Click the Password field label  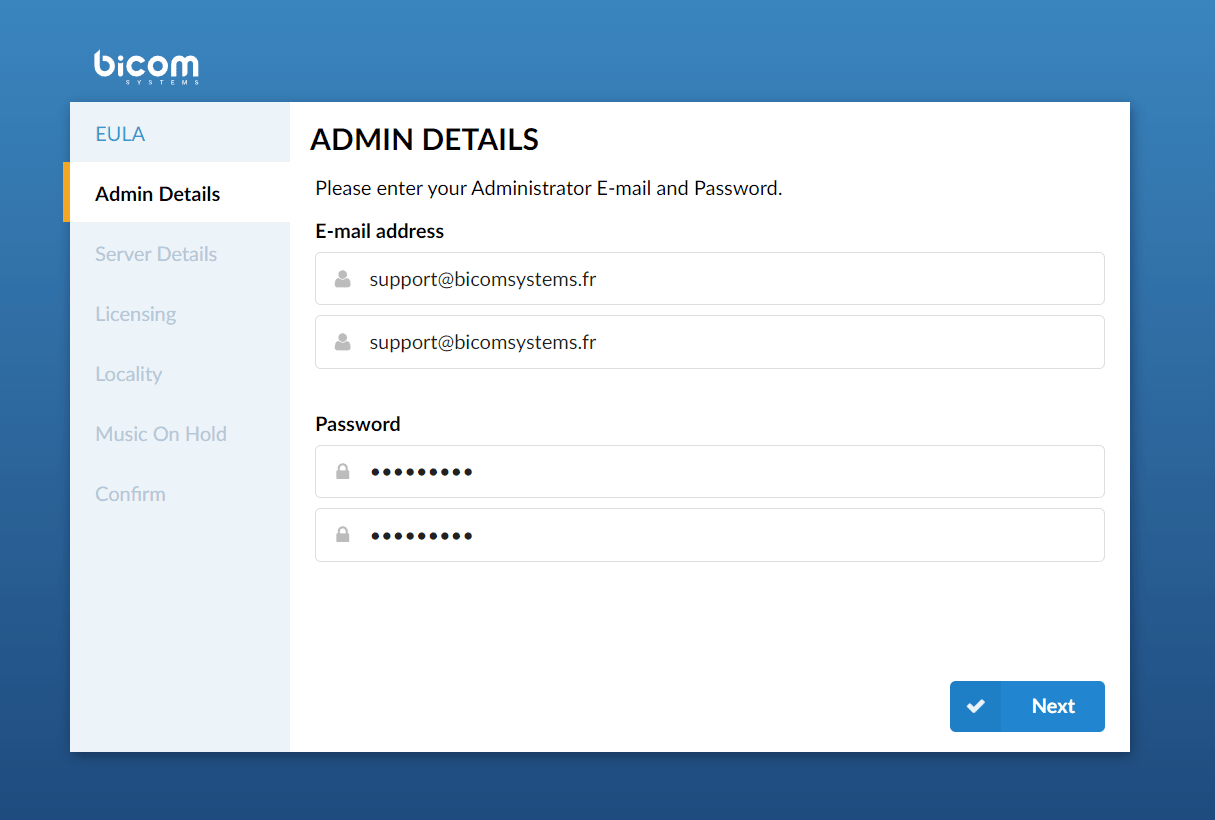click(358, 424)
